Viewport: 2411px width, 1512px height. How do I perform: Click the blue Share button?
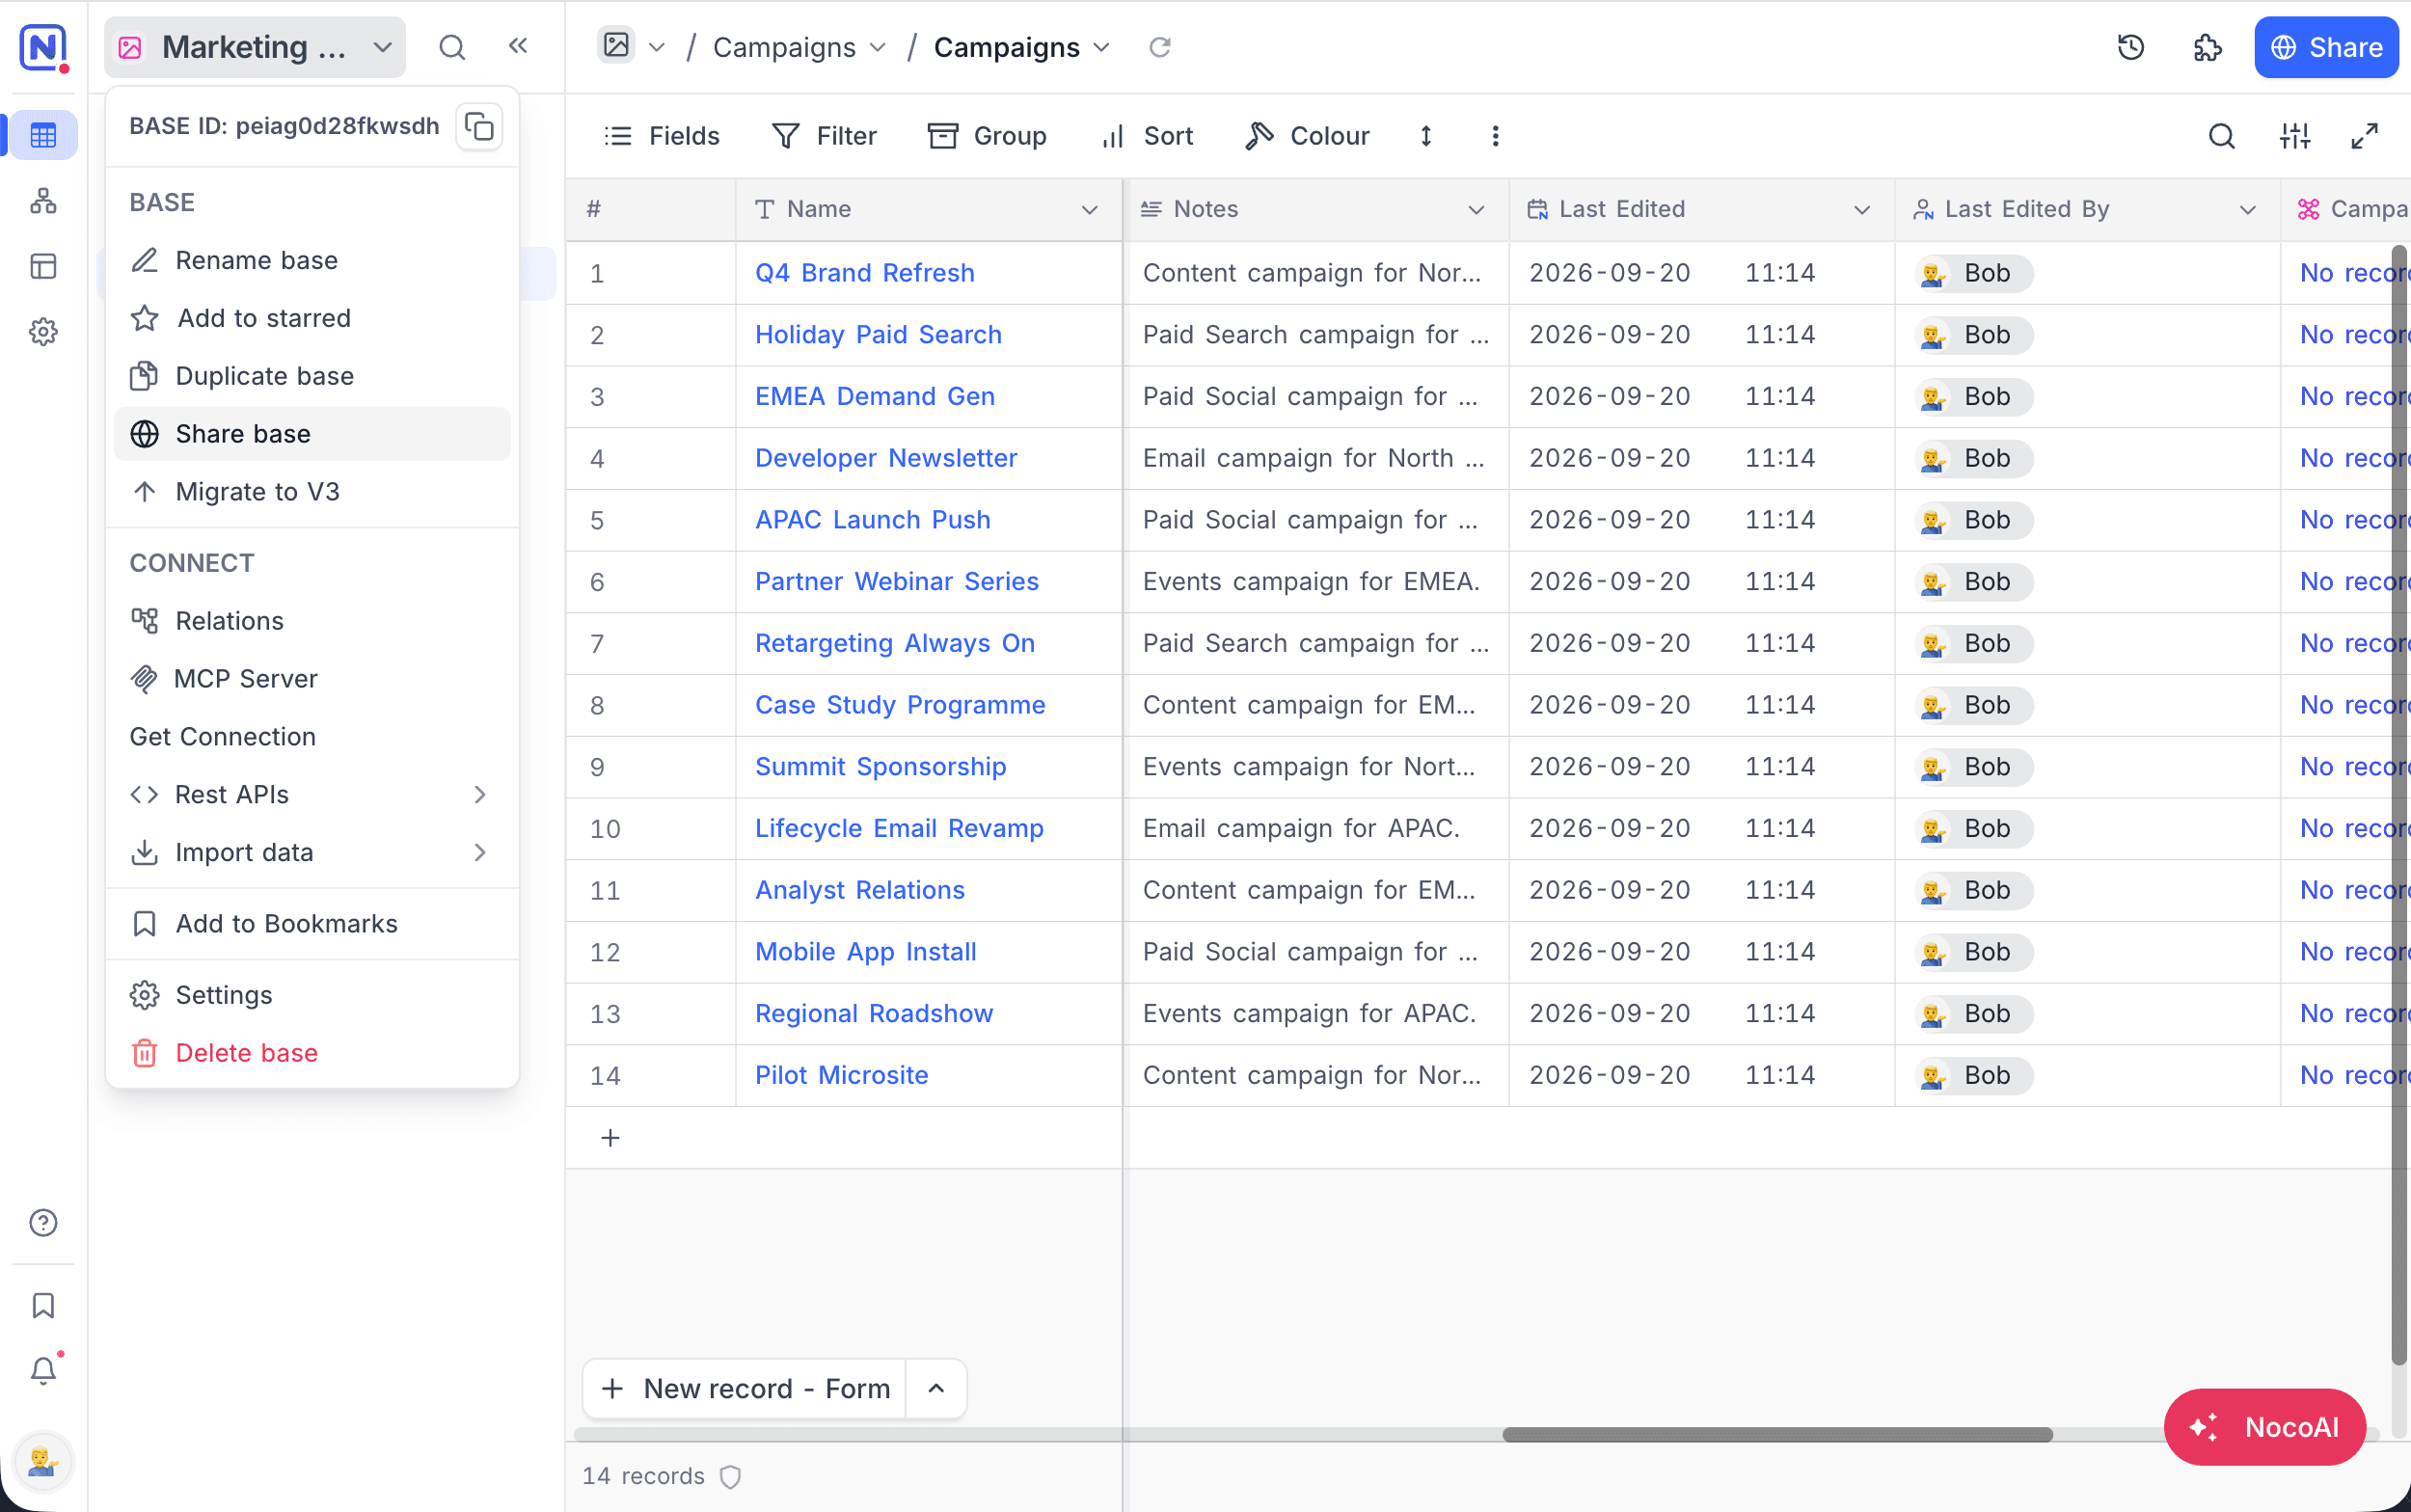(x=2325, y=47)
